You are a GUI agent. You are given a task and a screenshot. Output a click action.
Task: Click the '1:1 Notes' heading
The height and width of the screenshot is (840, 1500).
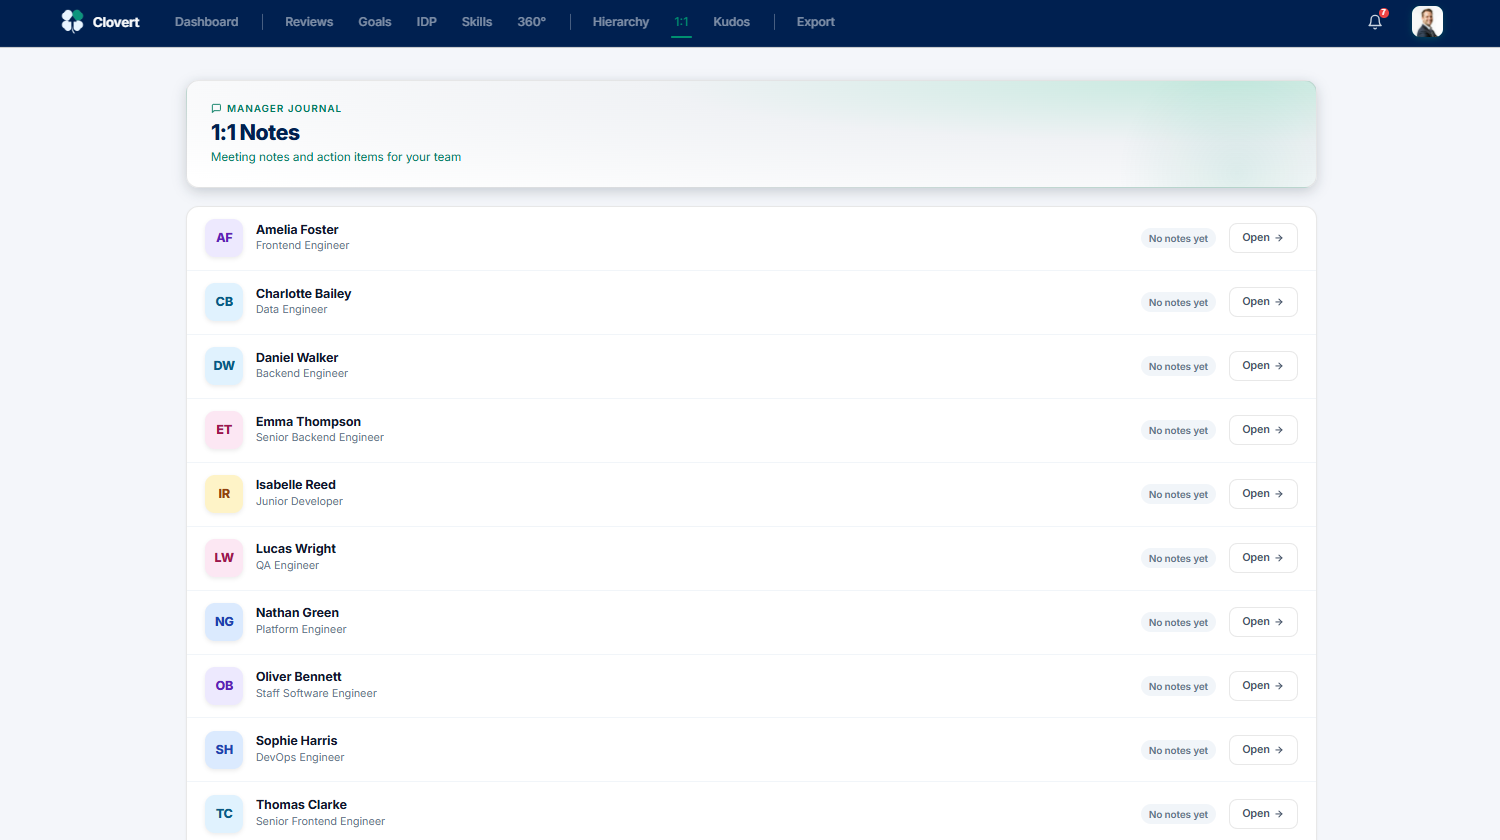(255, 133)
